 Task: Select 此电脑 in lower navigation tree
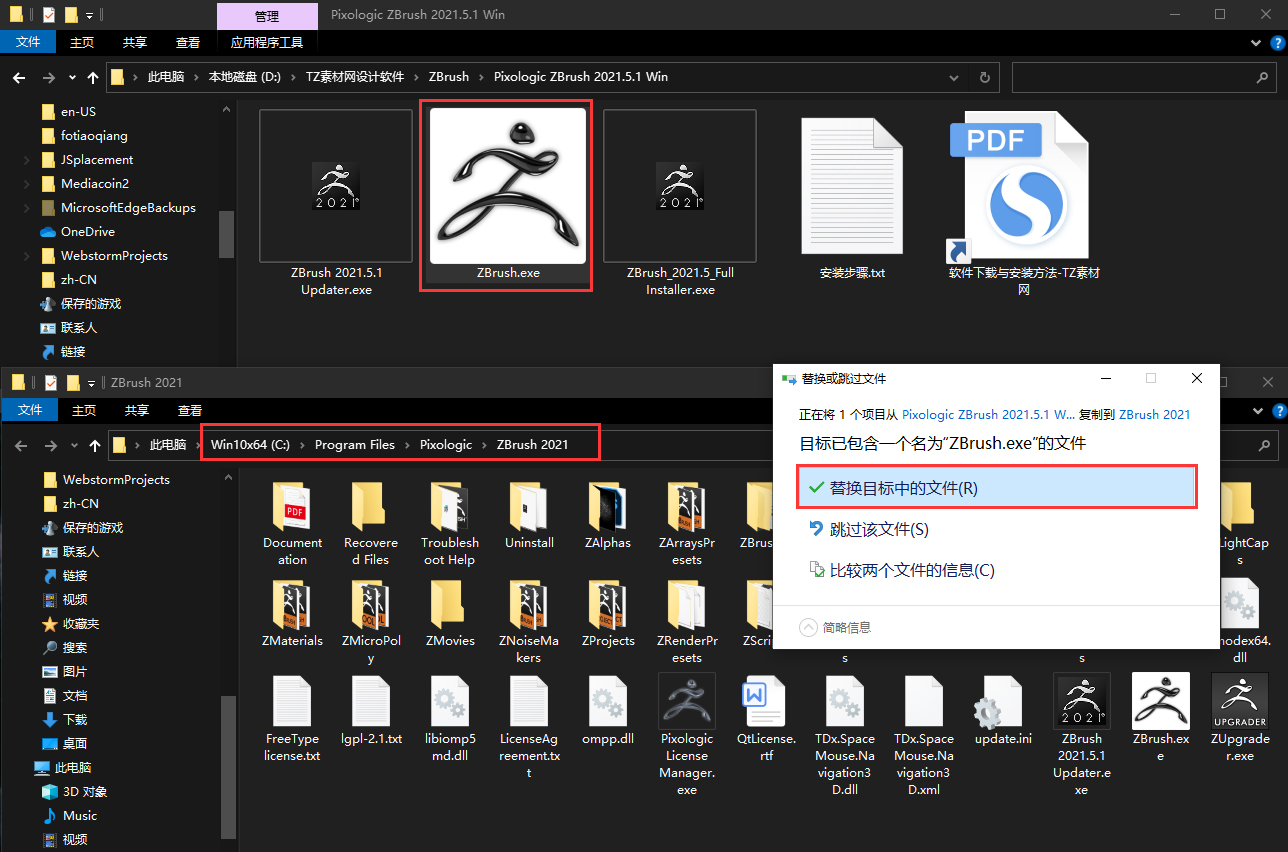73,767
